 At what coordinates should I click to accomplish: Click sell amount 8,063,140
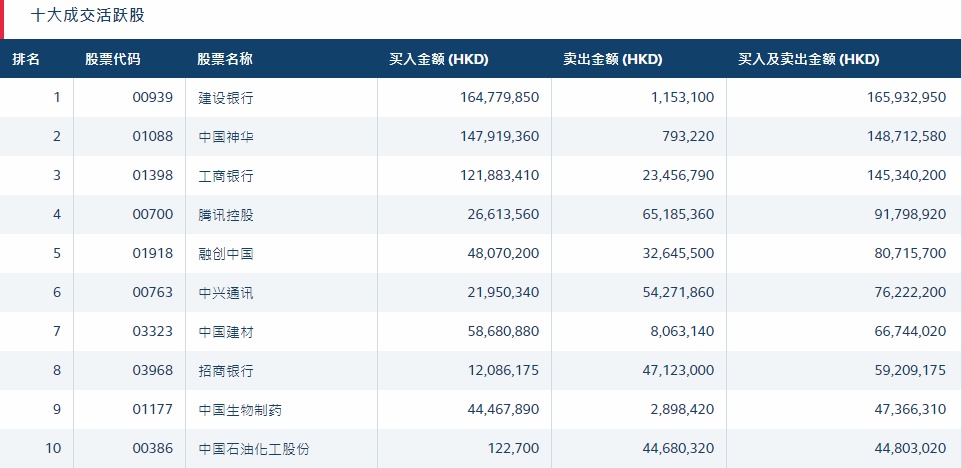click(682, 331)
